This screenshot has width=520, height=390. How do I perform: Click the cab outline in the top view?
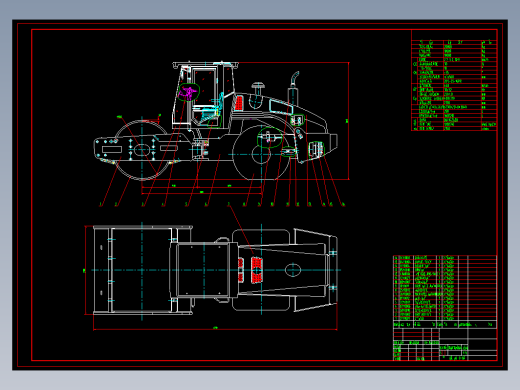203,270
